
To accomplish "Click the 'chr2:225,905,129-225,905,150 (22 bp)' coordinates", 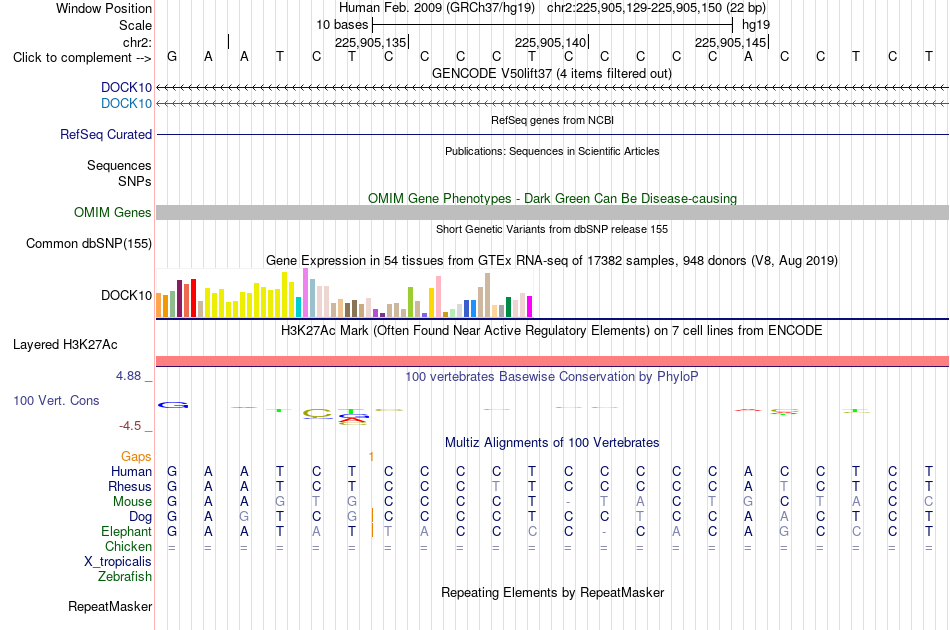I will tap(656, 8).
